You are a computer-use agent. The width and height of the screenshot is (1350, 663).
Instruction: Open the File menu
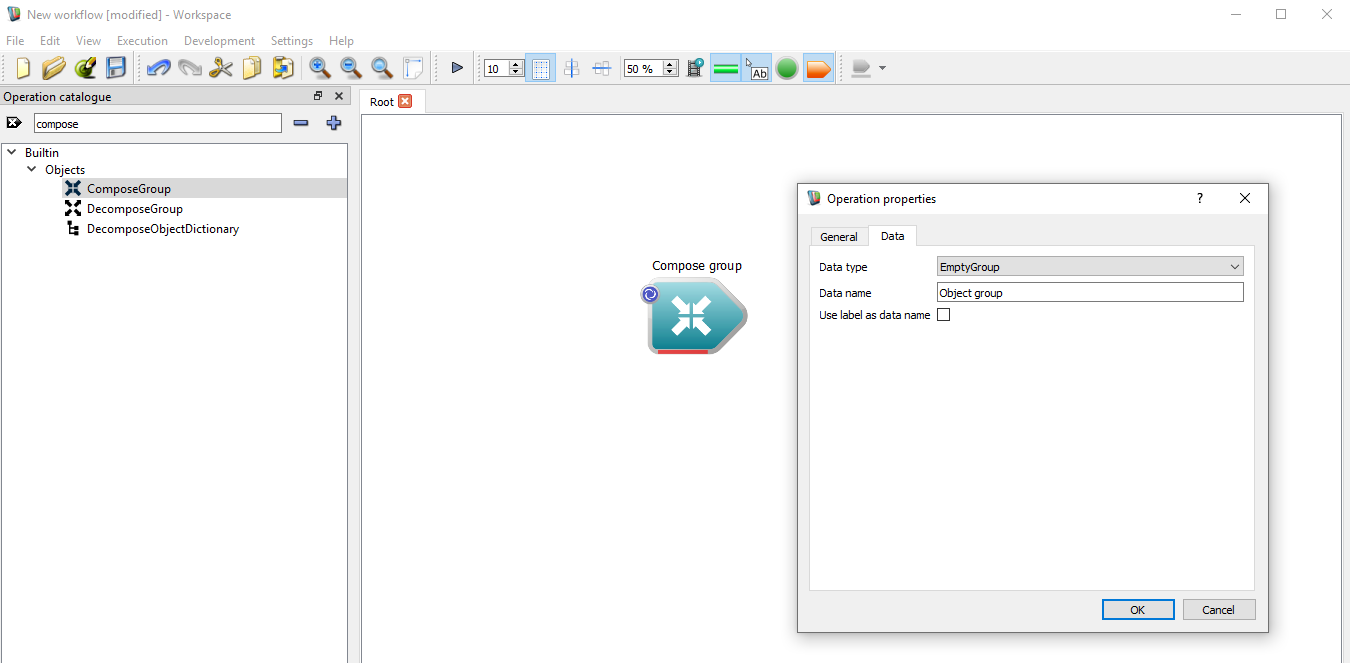point(15,41)
